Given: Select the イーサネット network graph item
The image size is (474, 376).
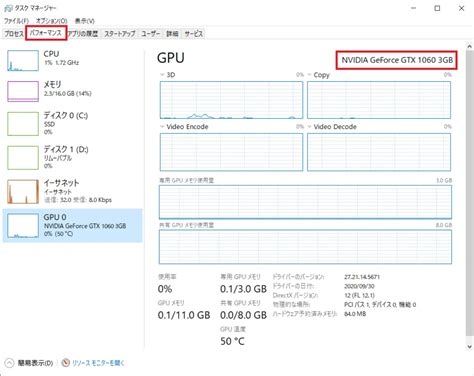Looking at the screenshot, I should [72, 191].
